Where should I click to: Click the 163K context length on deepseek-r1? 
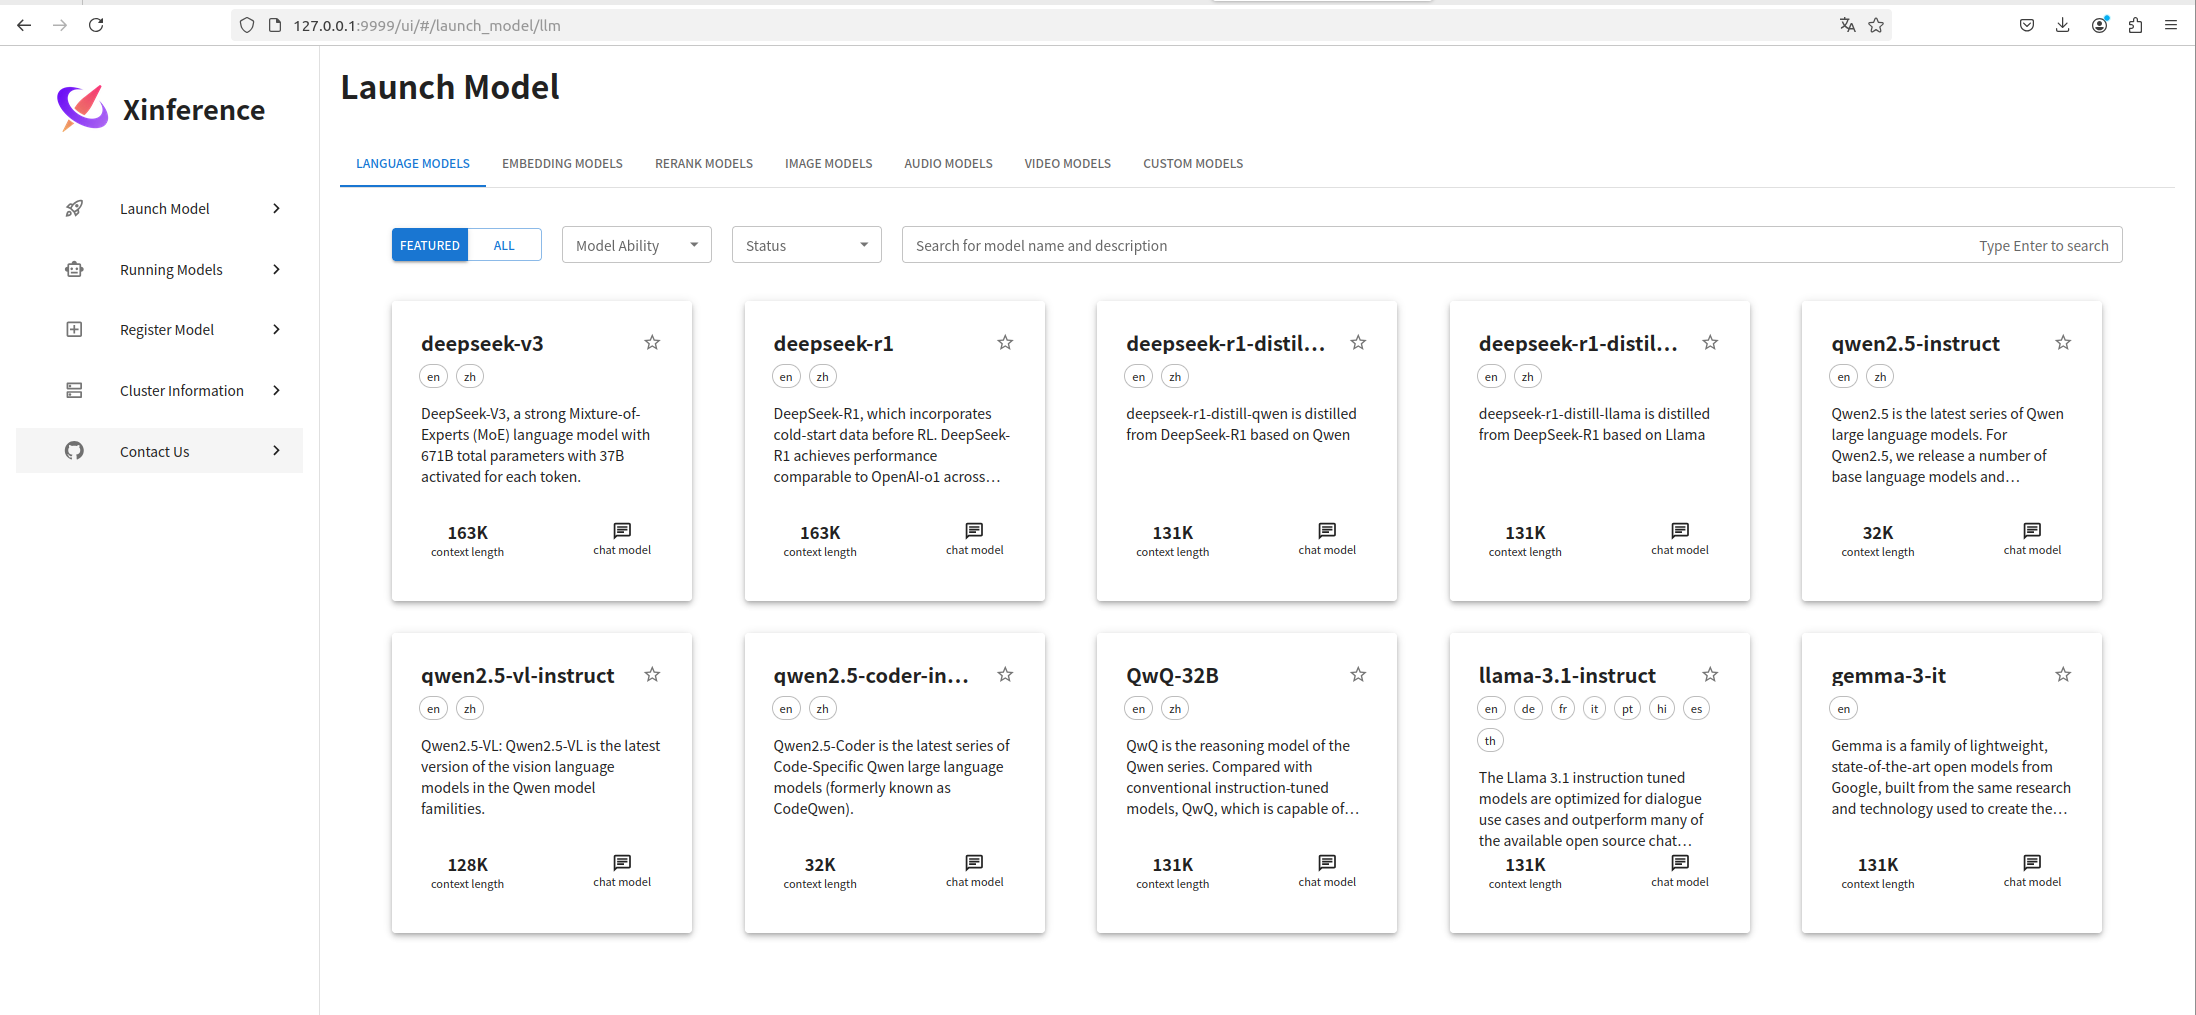click(x=820, y=540)
